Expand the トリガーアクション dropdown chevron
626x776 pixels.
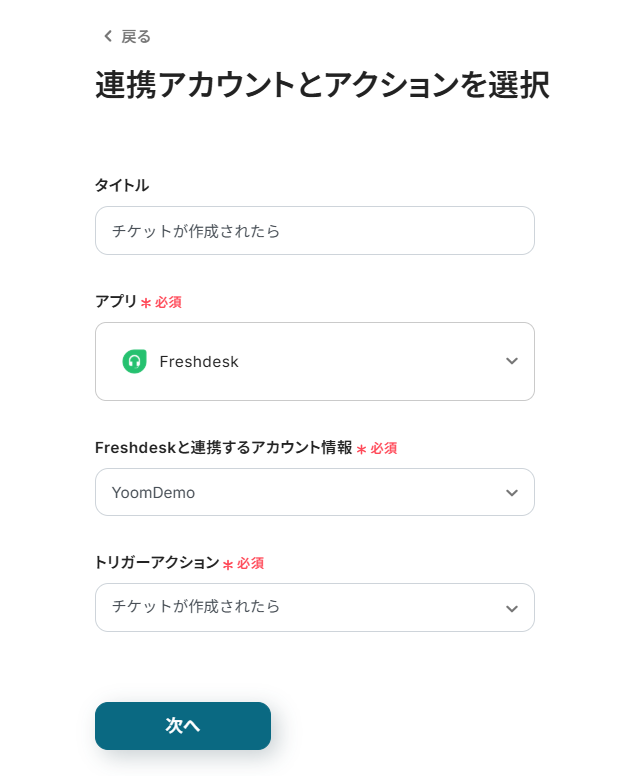pyautogui.click(x=512, y=608)
